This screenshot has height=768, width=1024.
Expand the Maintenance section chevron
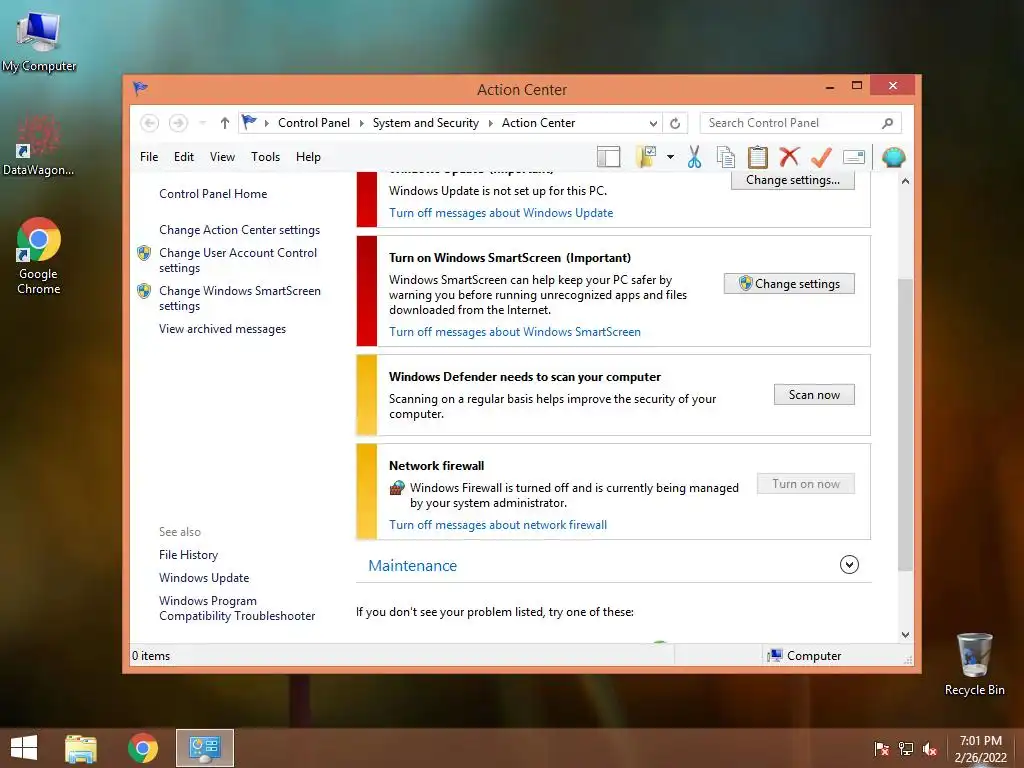pos(849,564)
